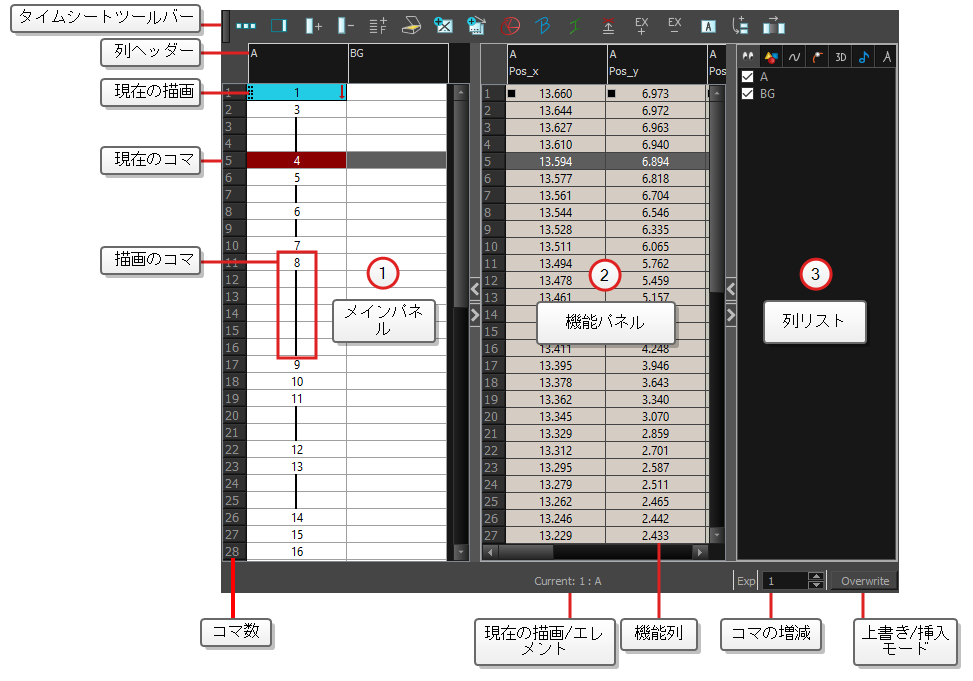This screenshot has width=973, height=681.
Task: Click the EX plus increase exposure icon
Action: point(642,26)
